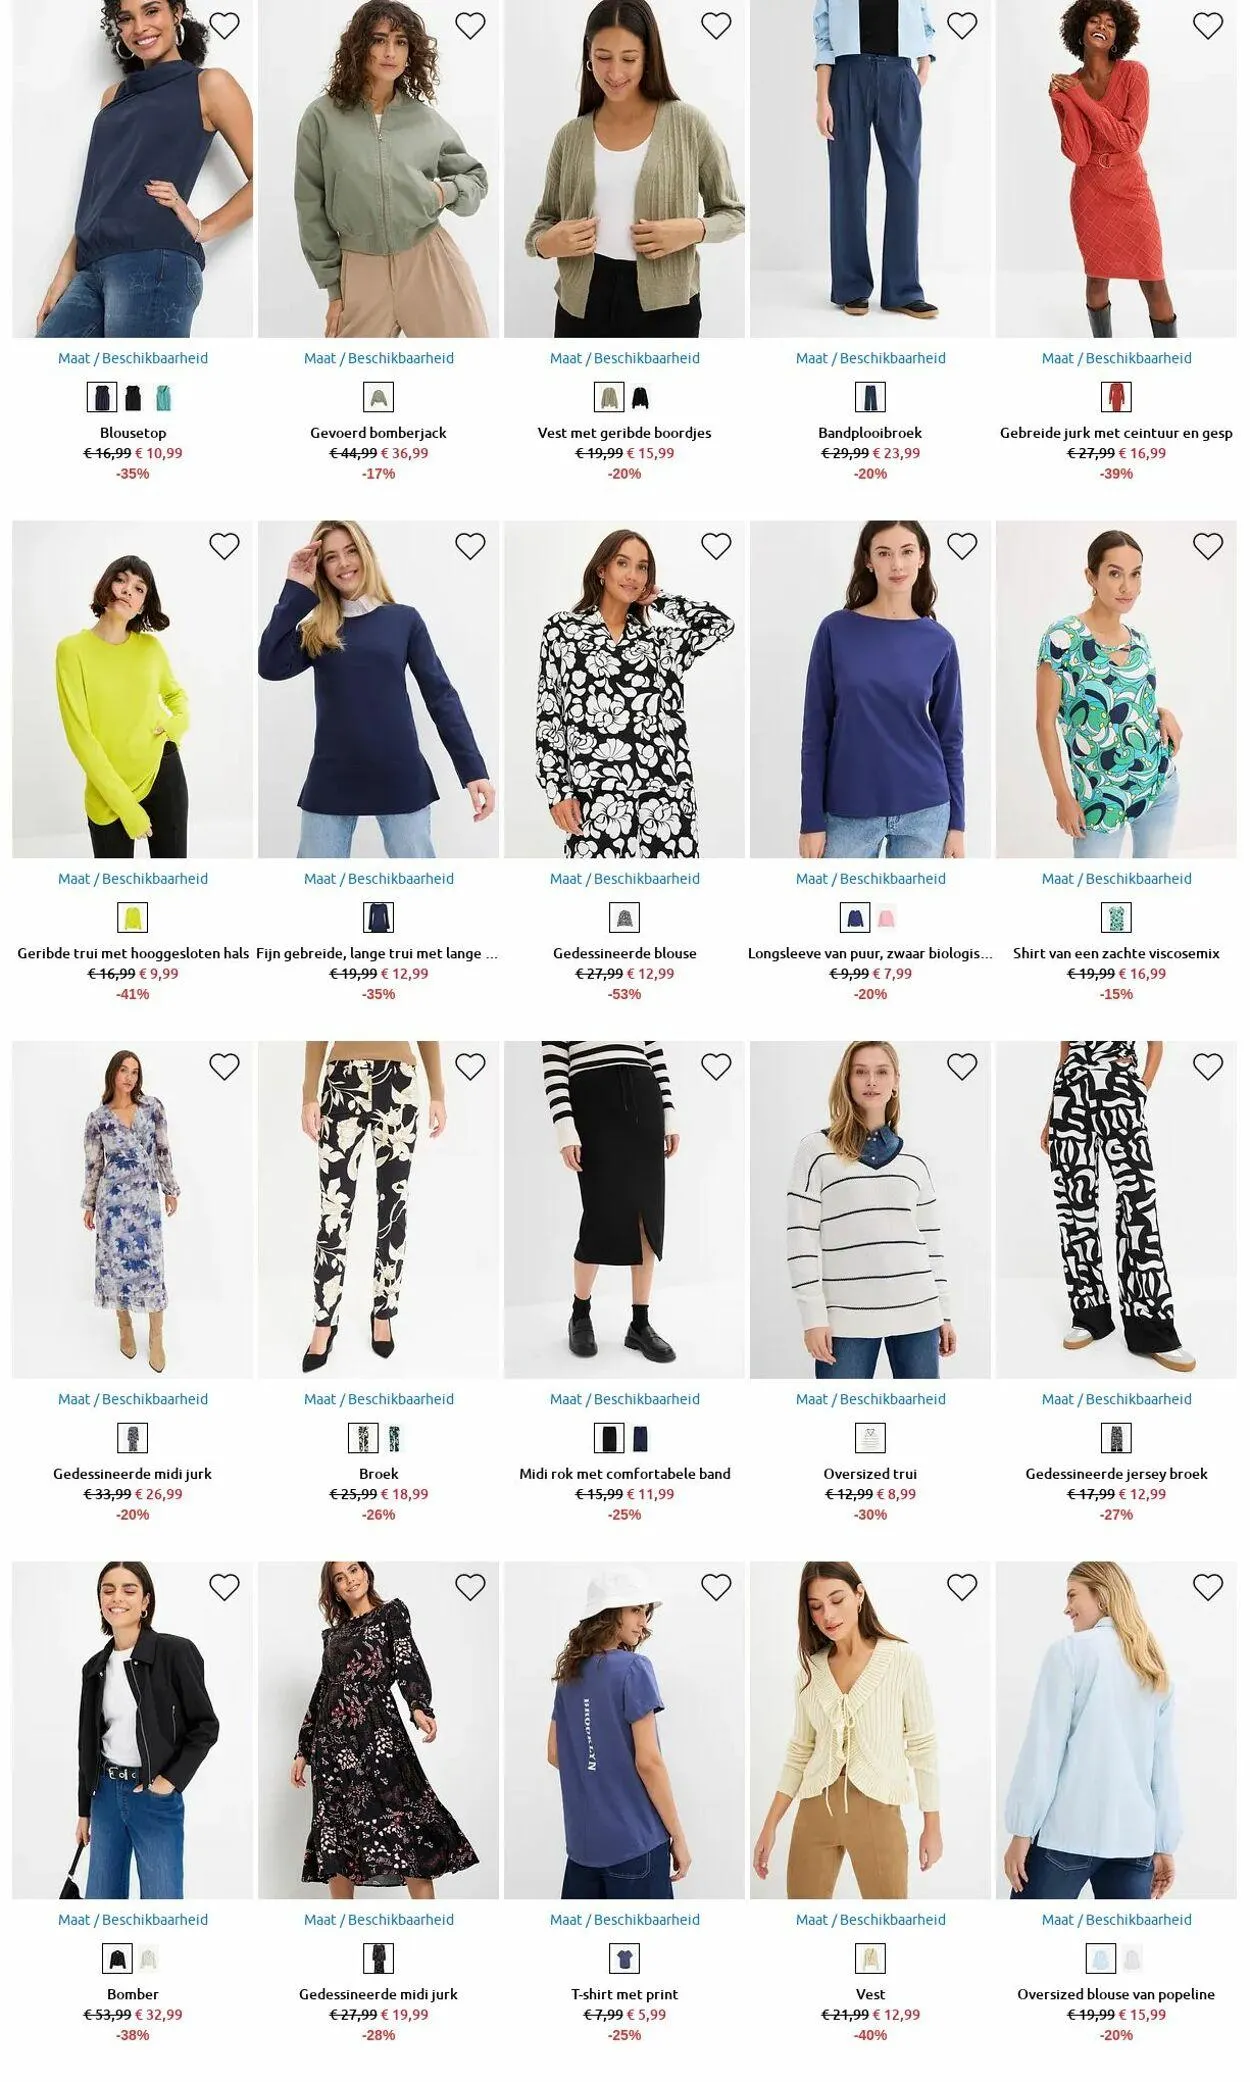The height and width of the screenshot is (2082, 1250).
Task: Expand Maat / Beschikbaarheid under the yellow Geribde trui
Action: click(133, 879)
